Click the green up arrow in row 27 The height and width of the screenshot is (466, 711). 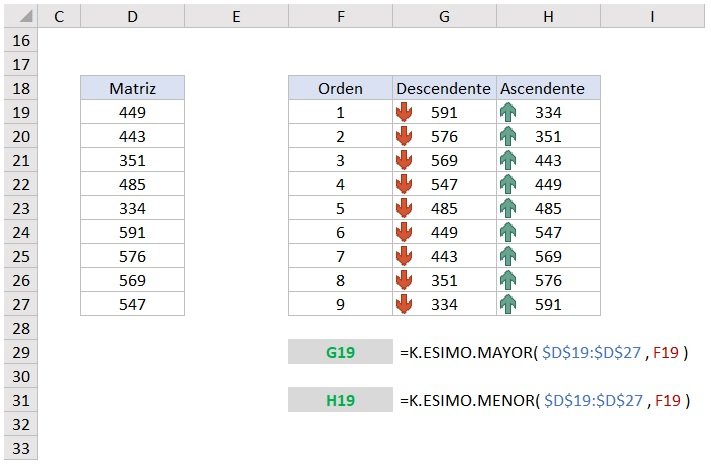coord(508,304)
